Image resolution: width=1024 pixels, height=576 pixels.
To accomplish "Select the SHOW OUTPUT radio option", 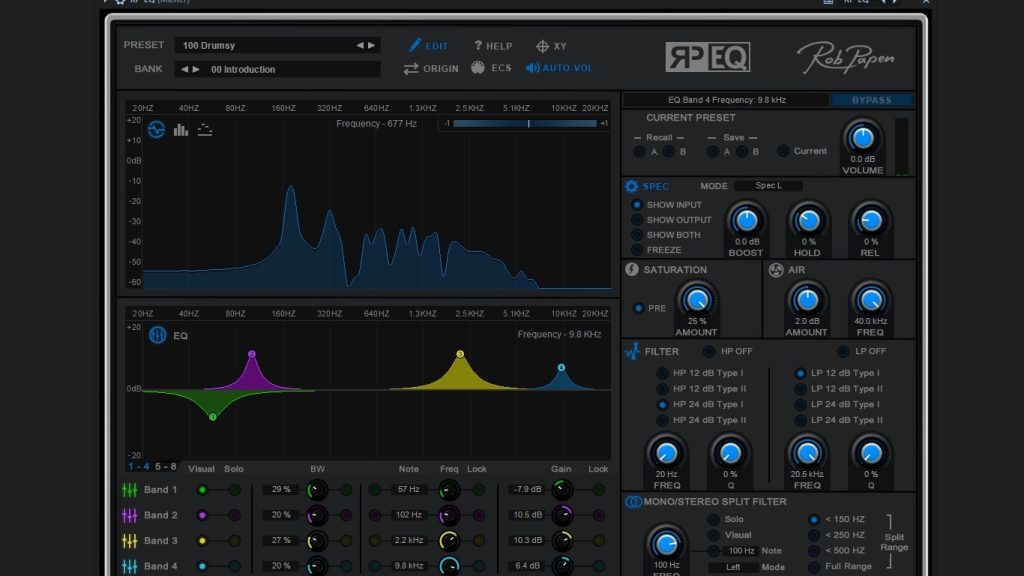I will click(636, 220).
